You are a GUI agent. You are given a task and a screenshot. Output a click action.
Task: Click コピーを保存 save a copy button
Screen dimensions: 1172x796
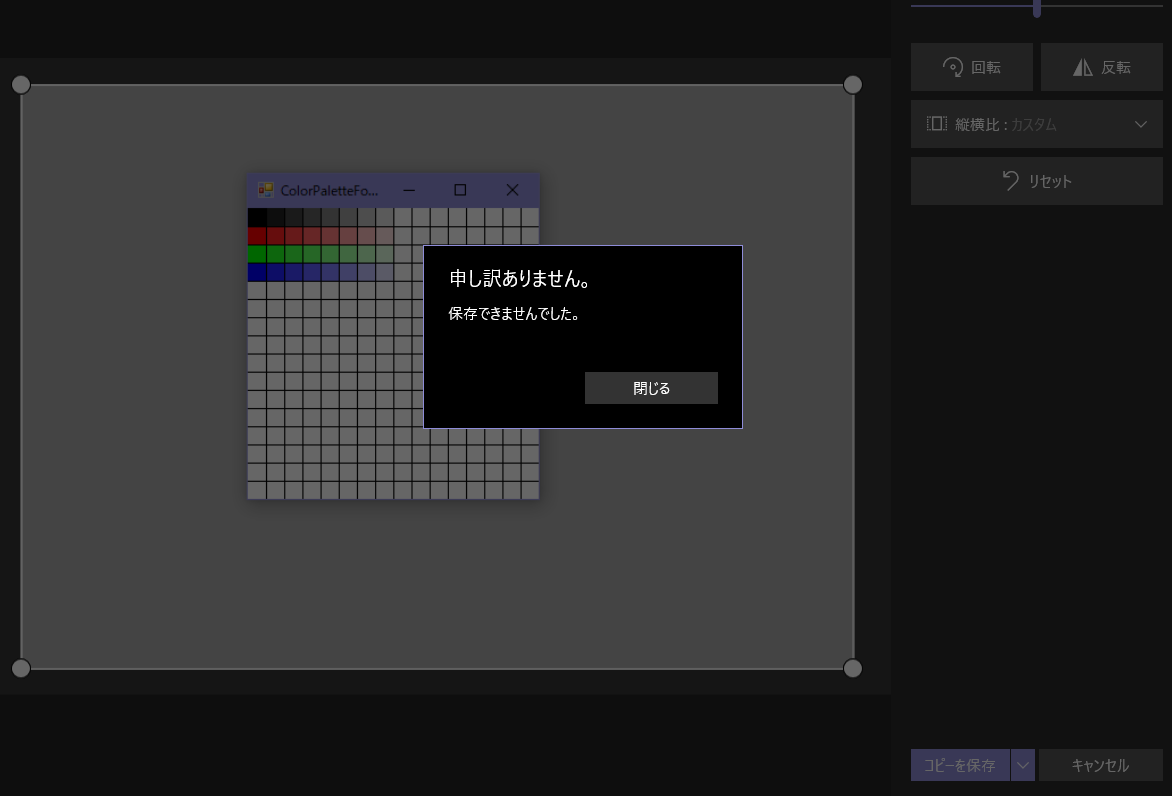960,765
